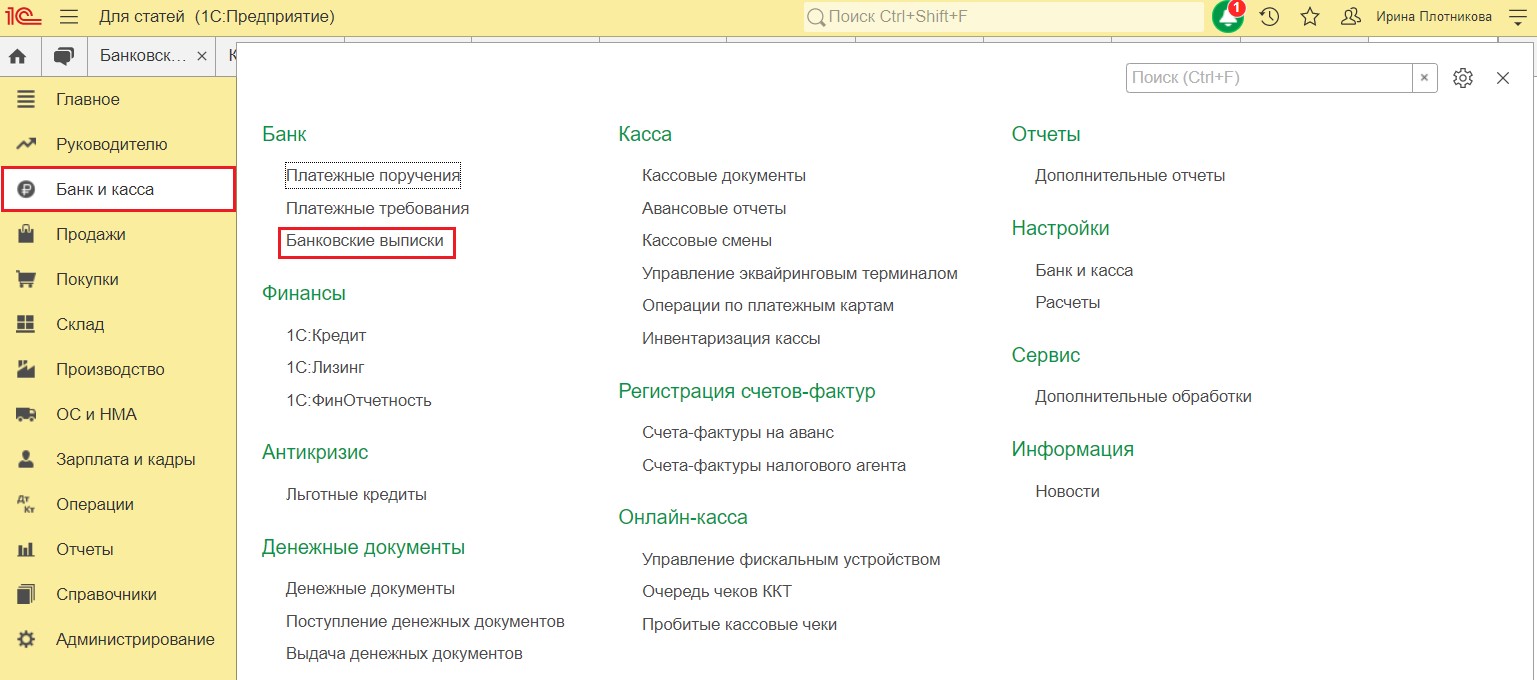Open 1С:ФинОтчетность link

pos(359,400)
